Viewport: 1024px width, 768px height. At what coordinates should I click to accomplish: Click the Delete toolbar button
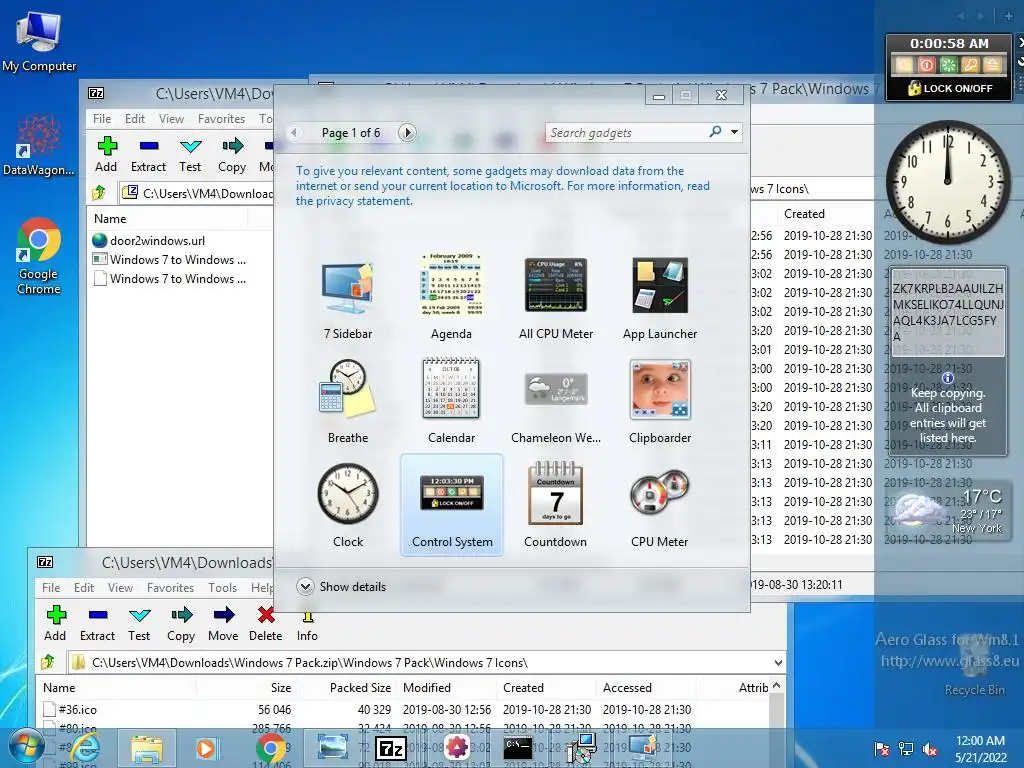pyautogui.click(x=266, y=624)
